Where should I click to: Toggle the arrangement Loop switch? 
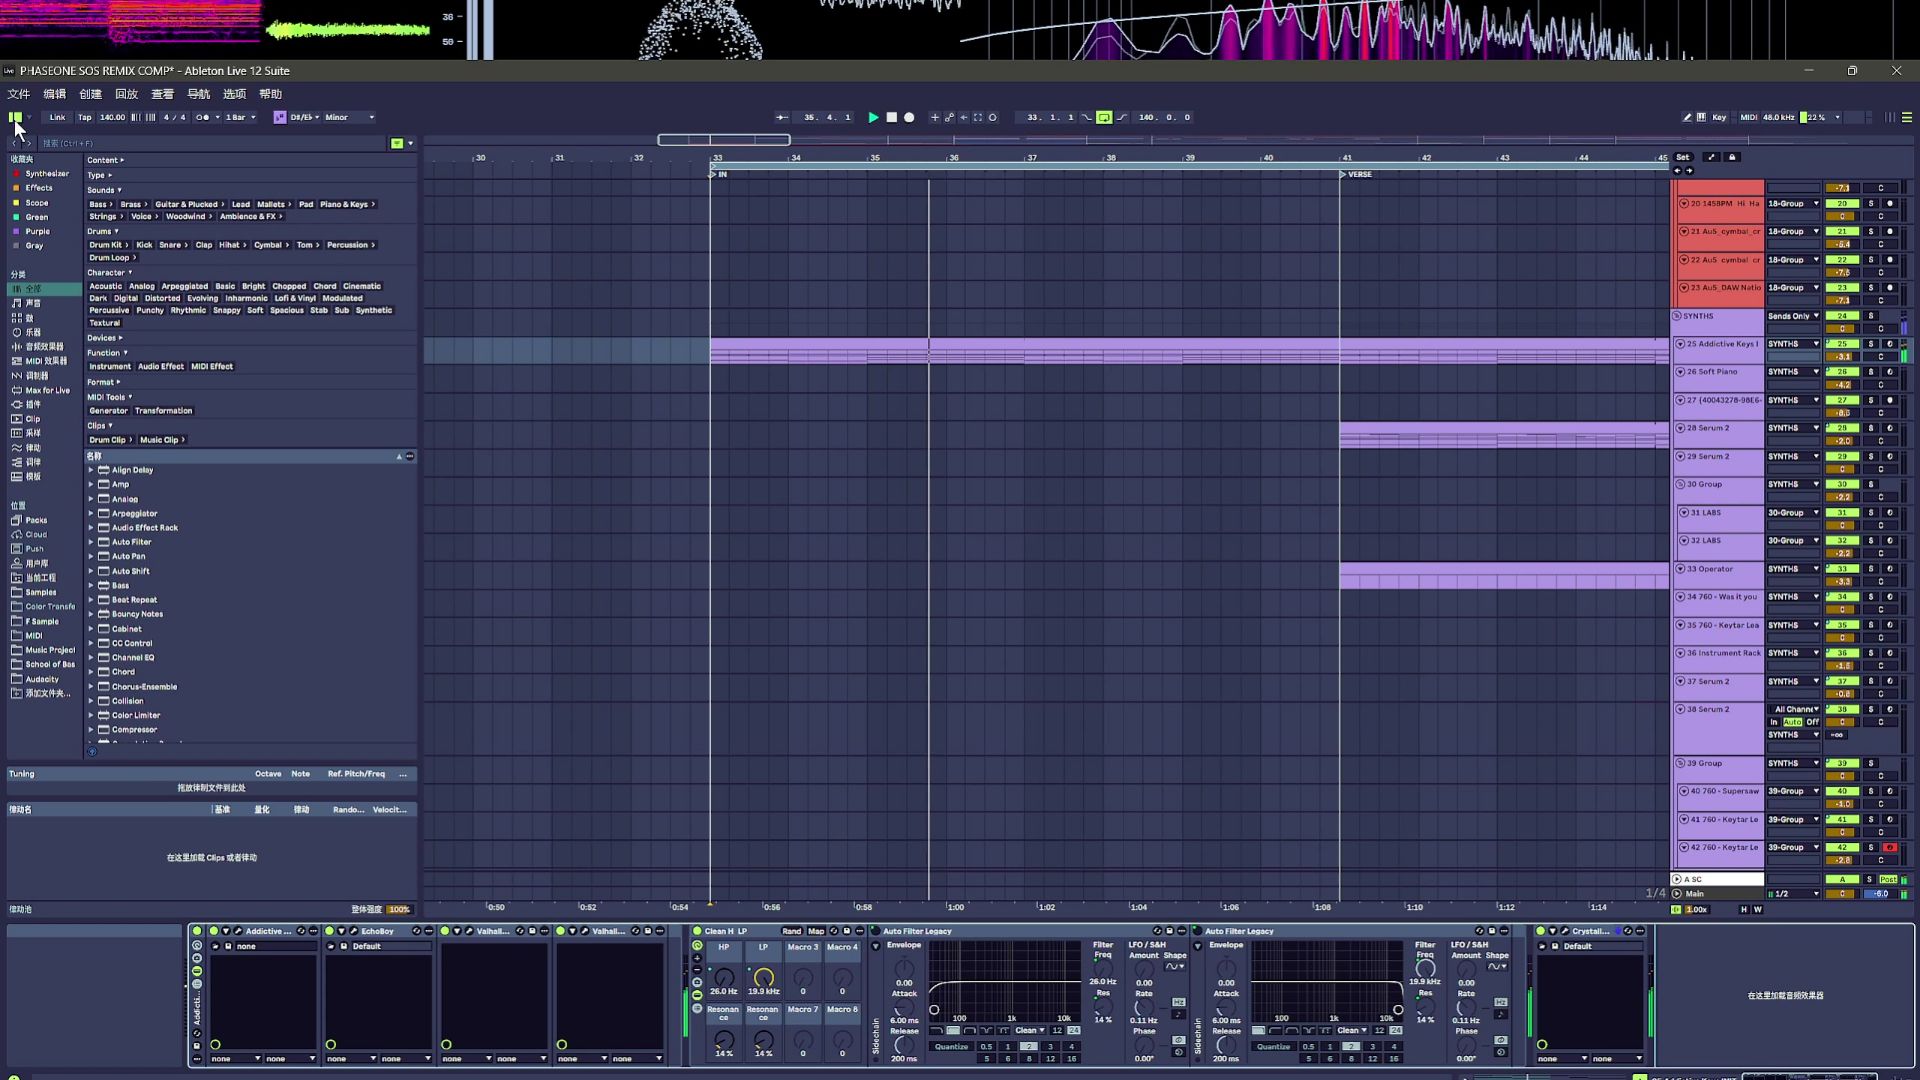1104,117
